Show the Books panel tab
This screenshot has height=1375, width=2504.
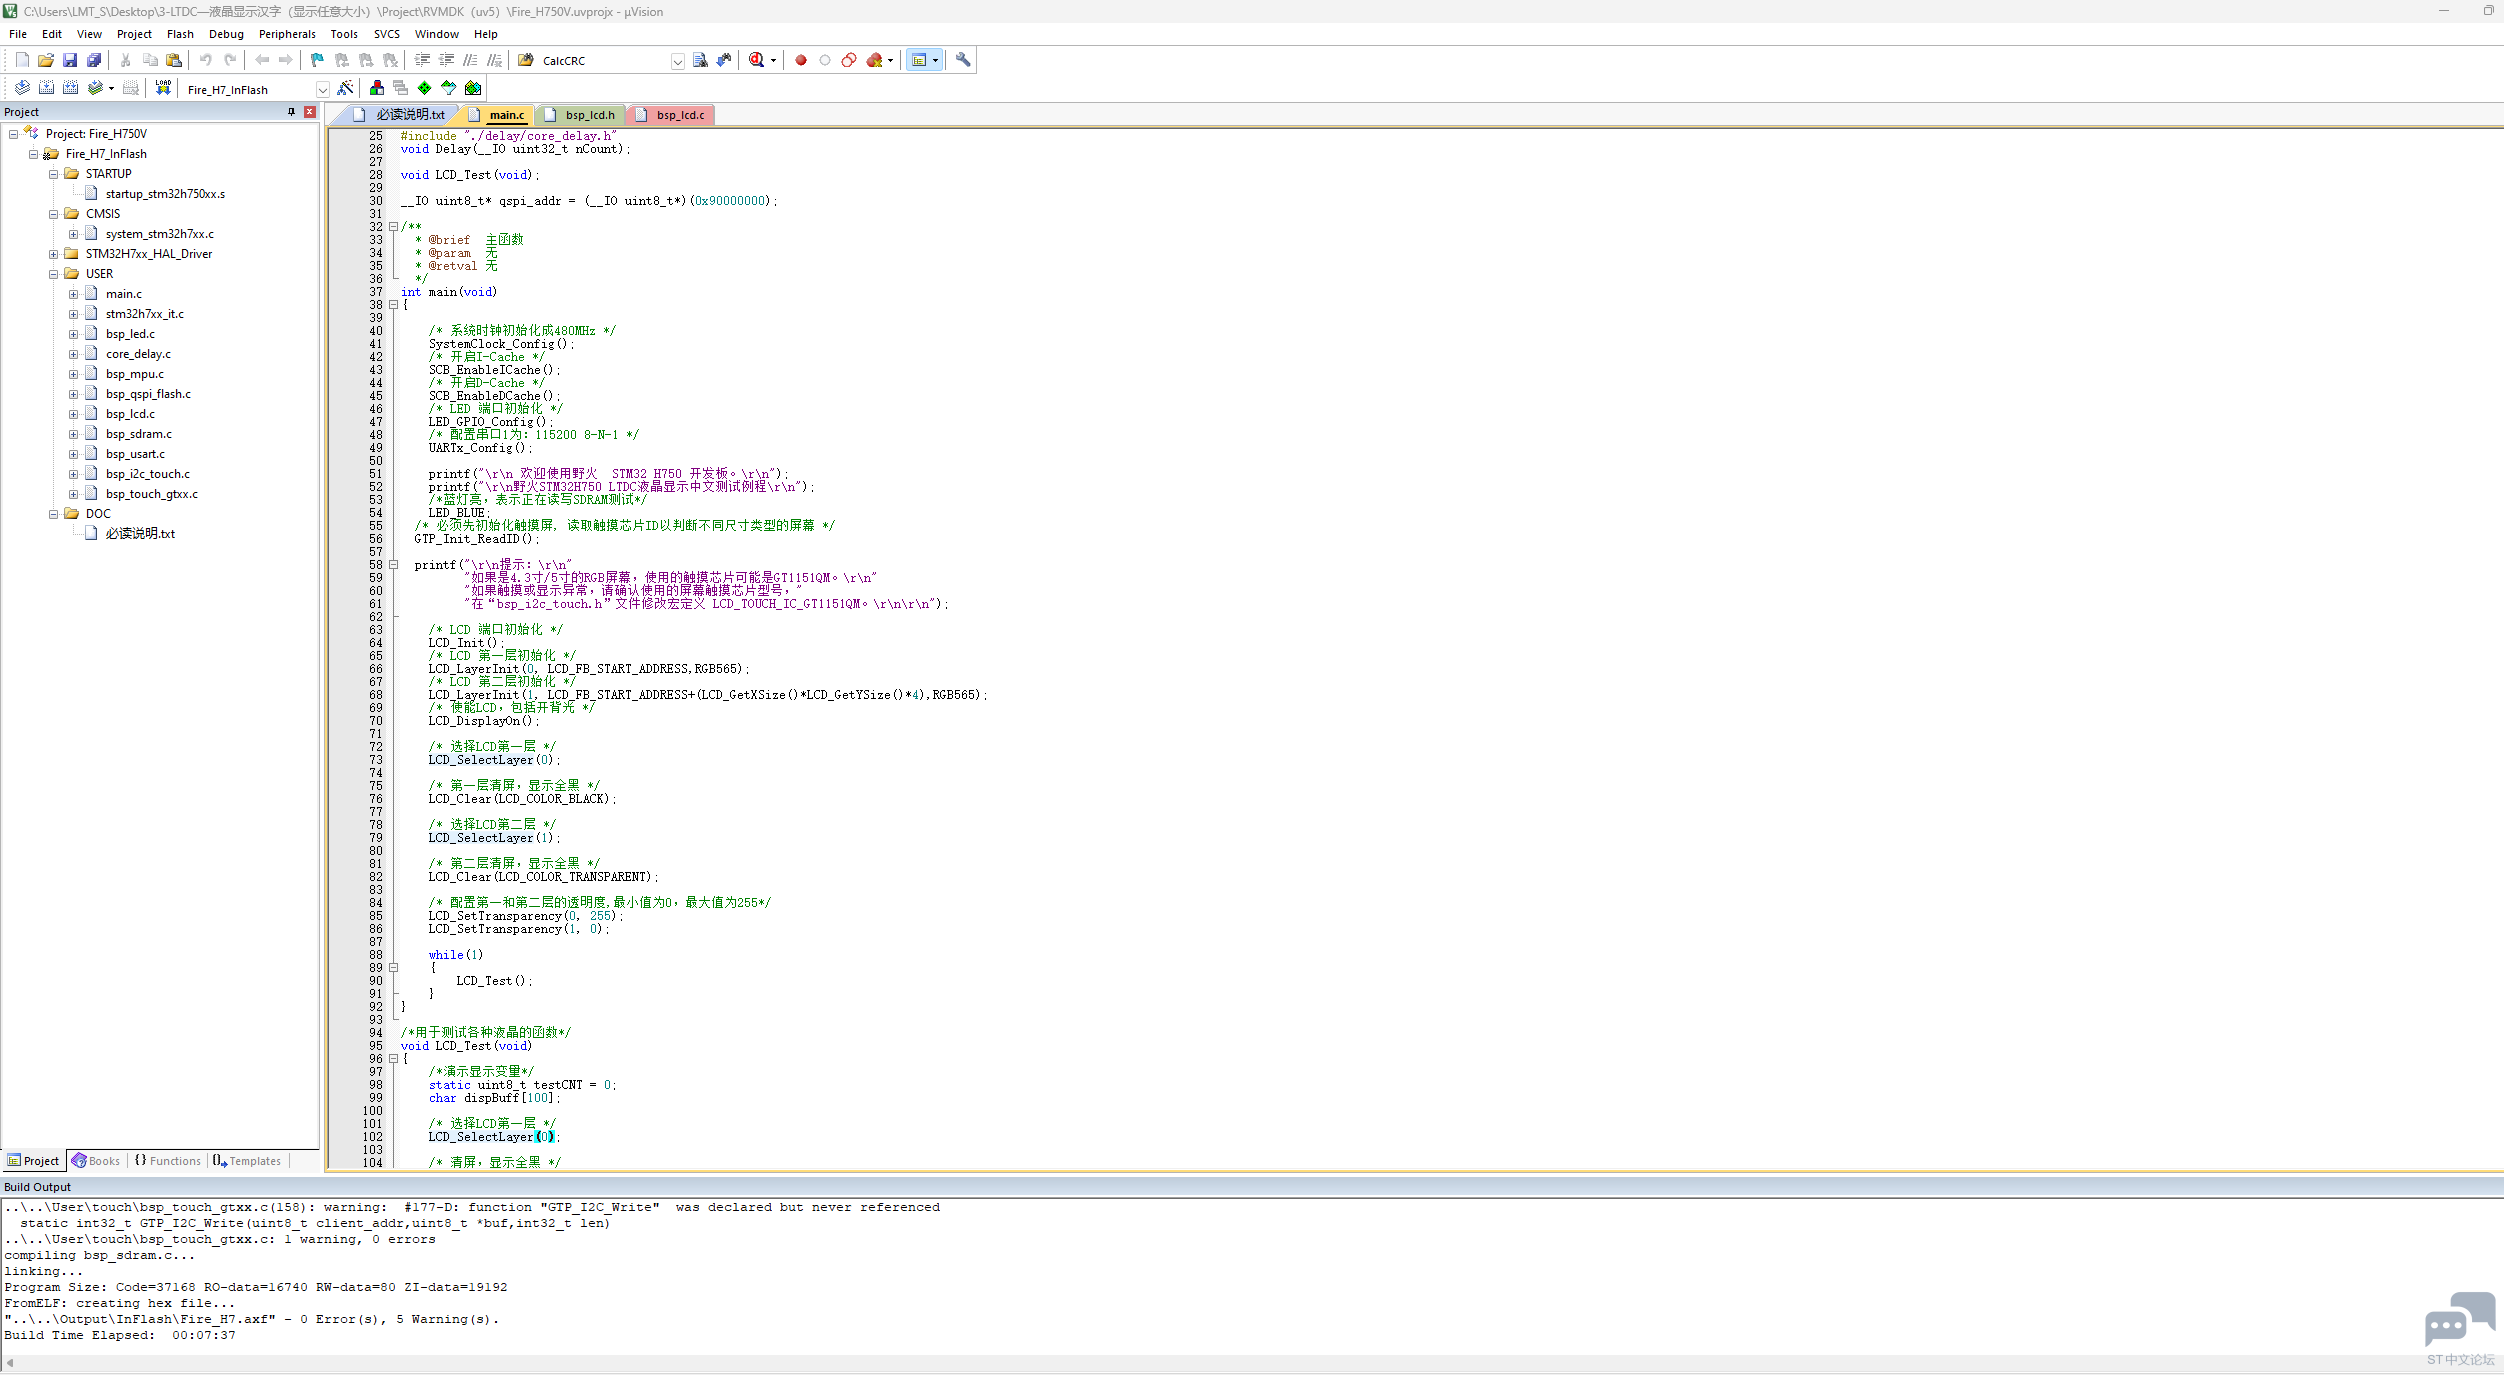[95, 1161]
